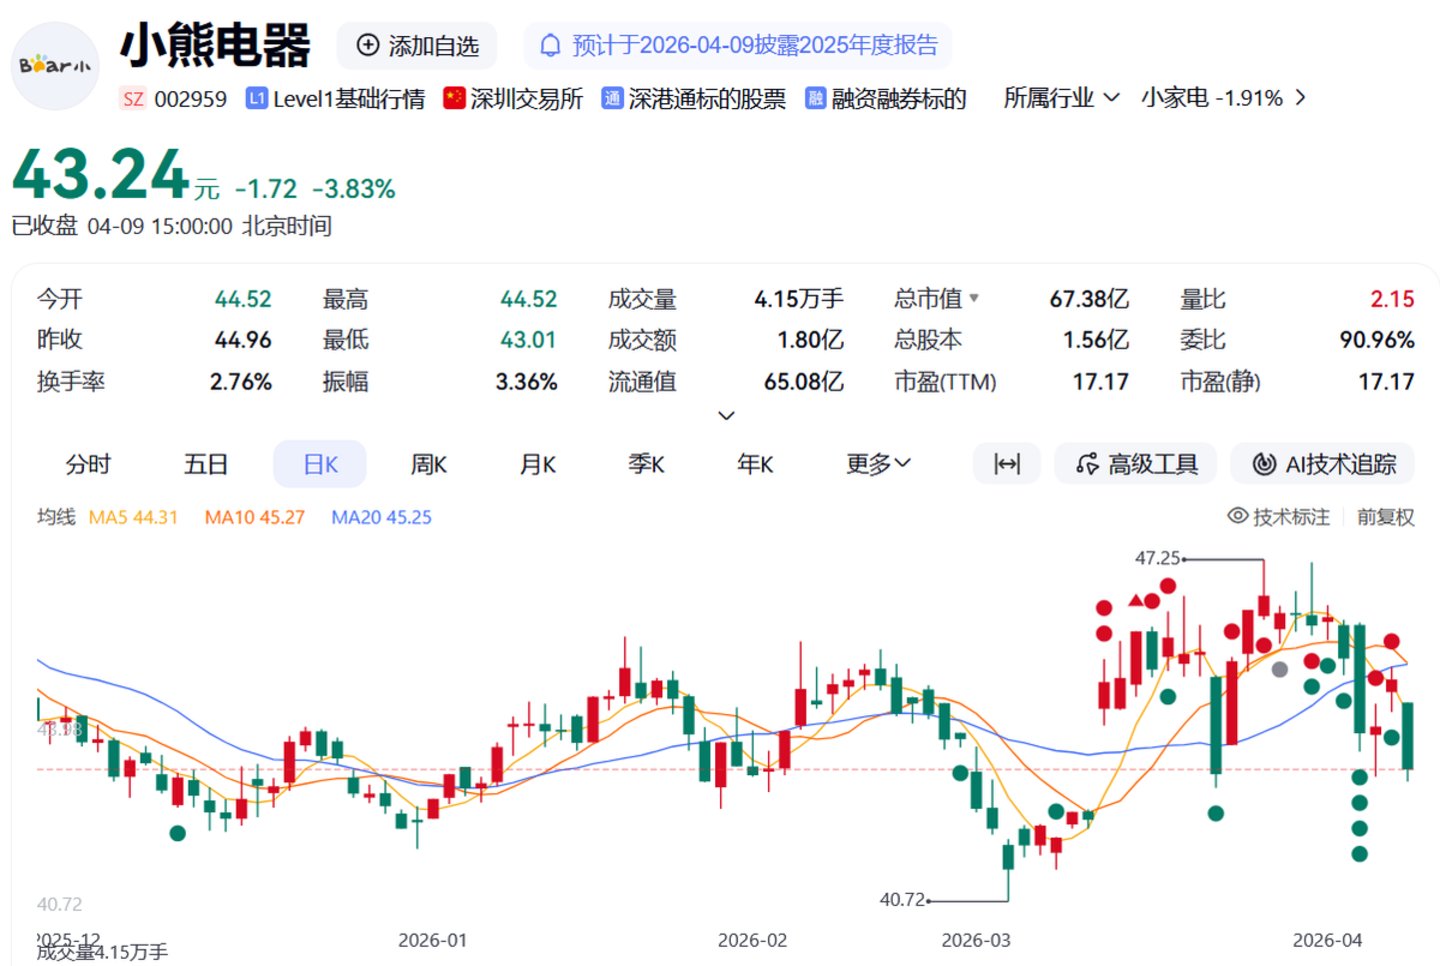Click the Level1 基础行情 badge
The width and height of the screenshot is (1440, 966).
point(336,98)
